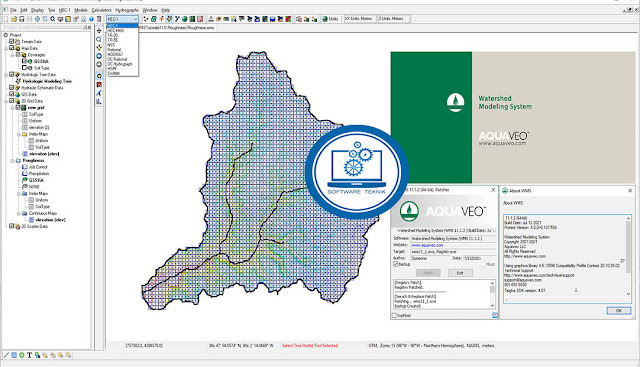640x367 pixels.
Task: Select the Rotate tool in vertical toolbar
Action: pos(99,48)
